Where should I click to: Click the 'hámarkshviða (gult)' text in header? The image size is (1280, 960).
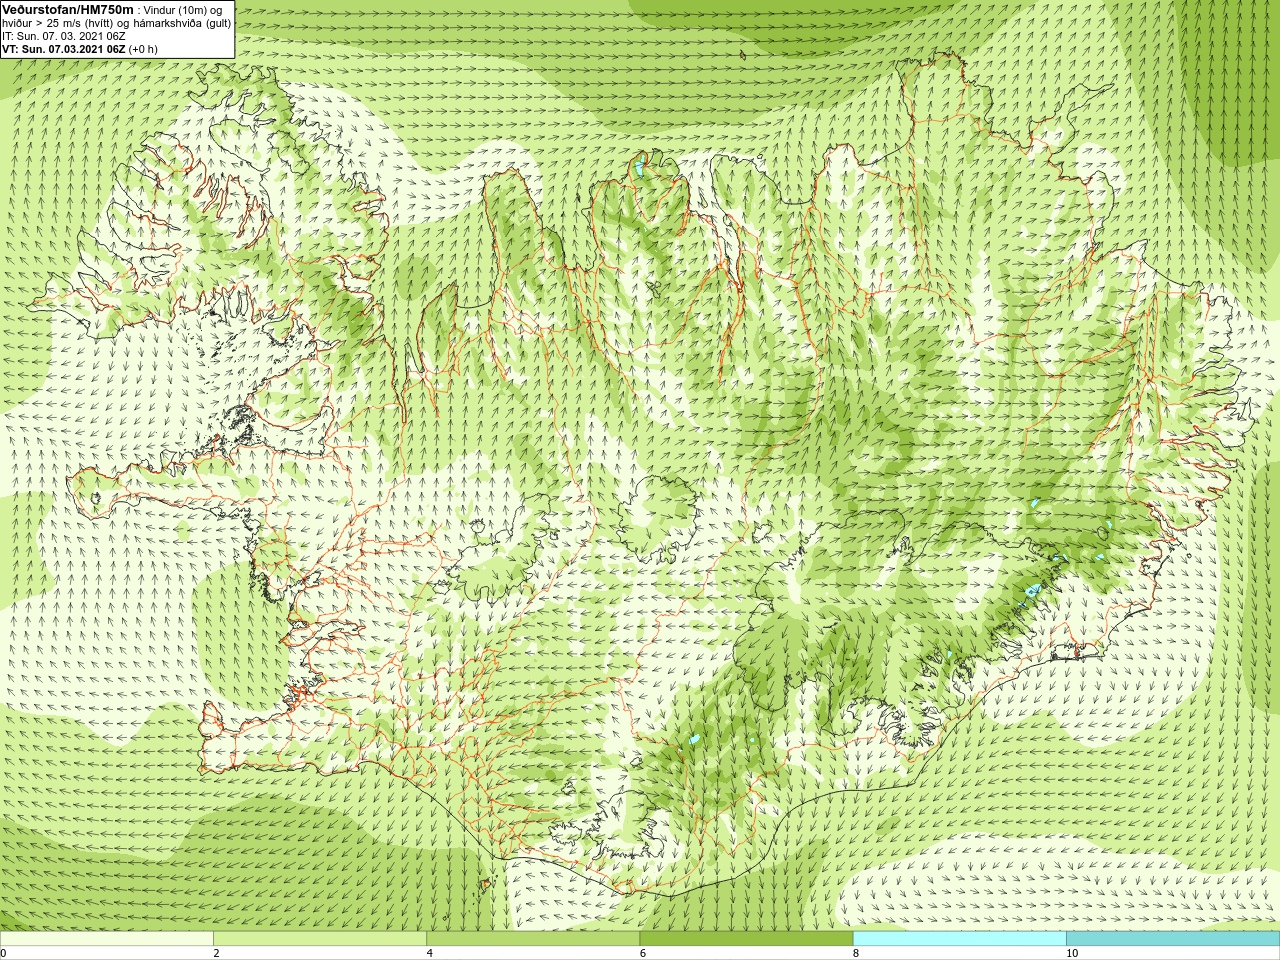click(176, 23)
